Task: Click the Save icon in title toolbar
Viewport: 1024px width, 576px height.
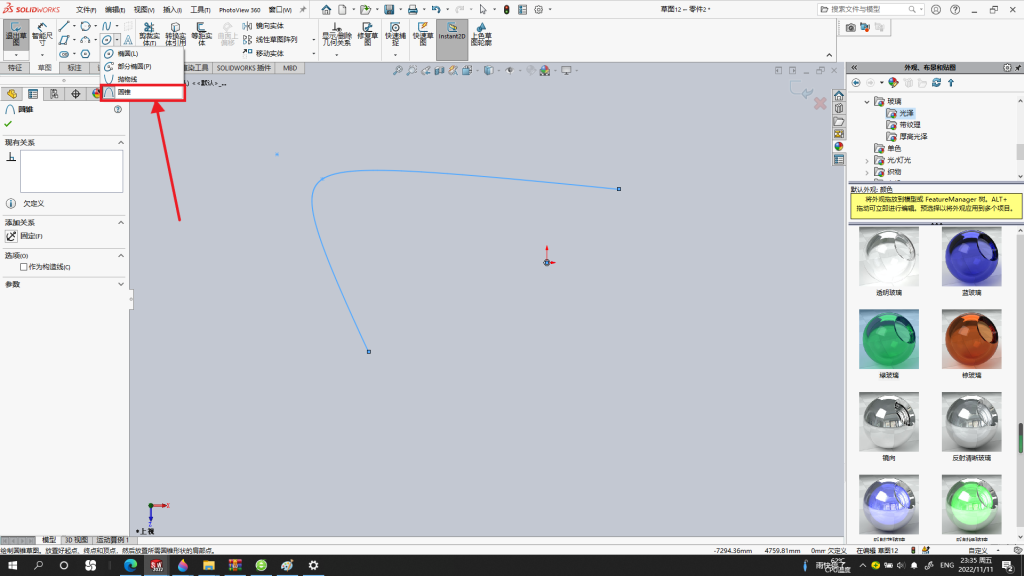Action: pyautogui.click(x=389, y=10)
